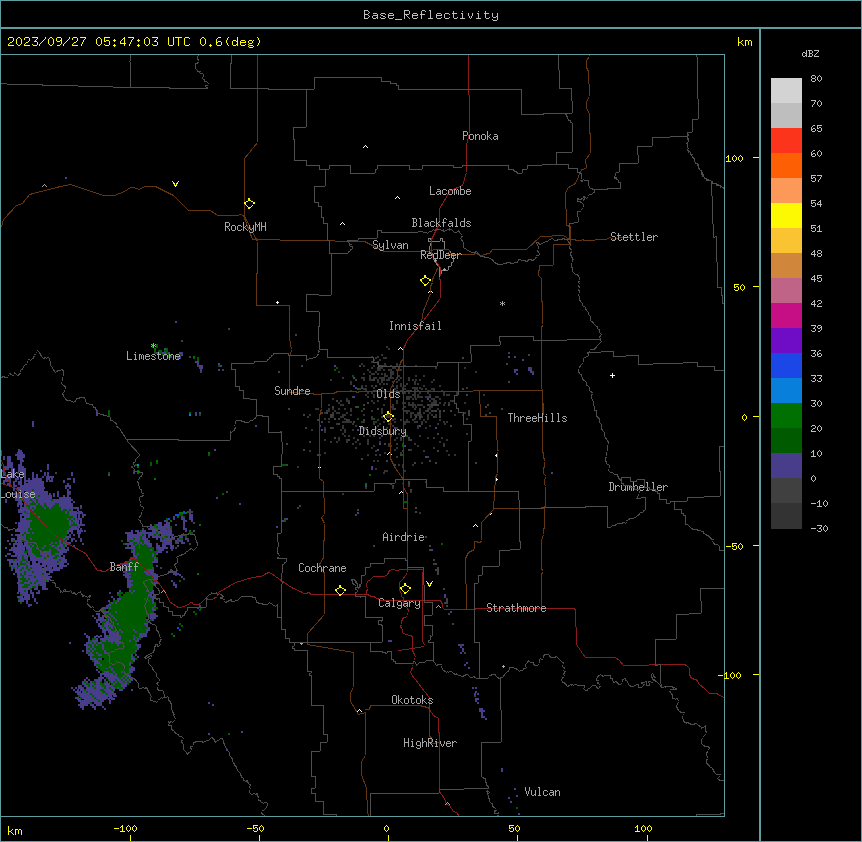Viewport: 862px width, 842px height.
Task: Click the timestamp 2023/09/27 05:47:03 UTC
Action: (99, 42)
